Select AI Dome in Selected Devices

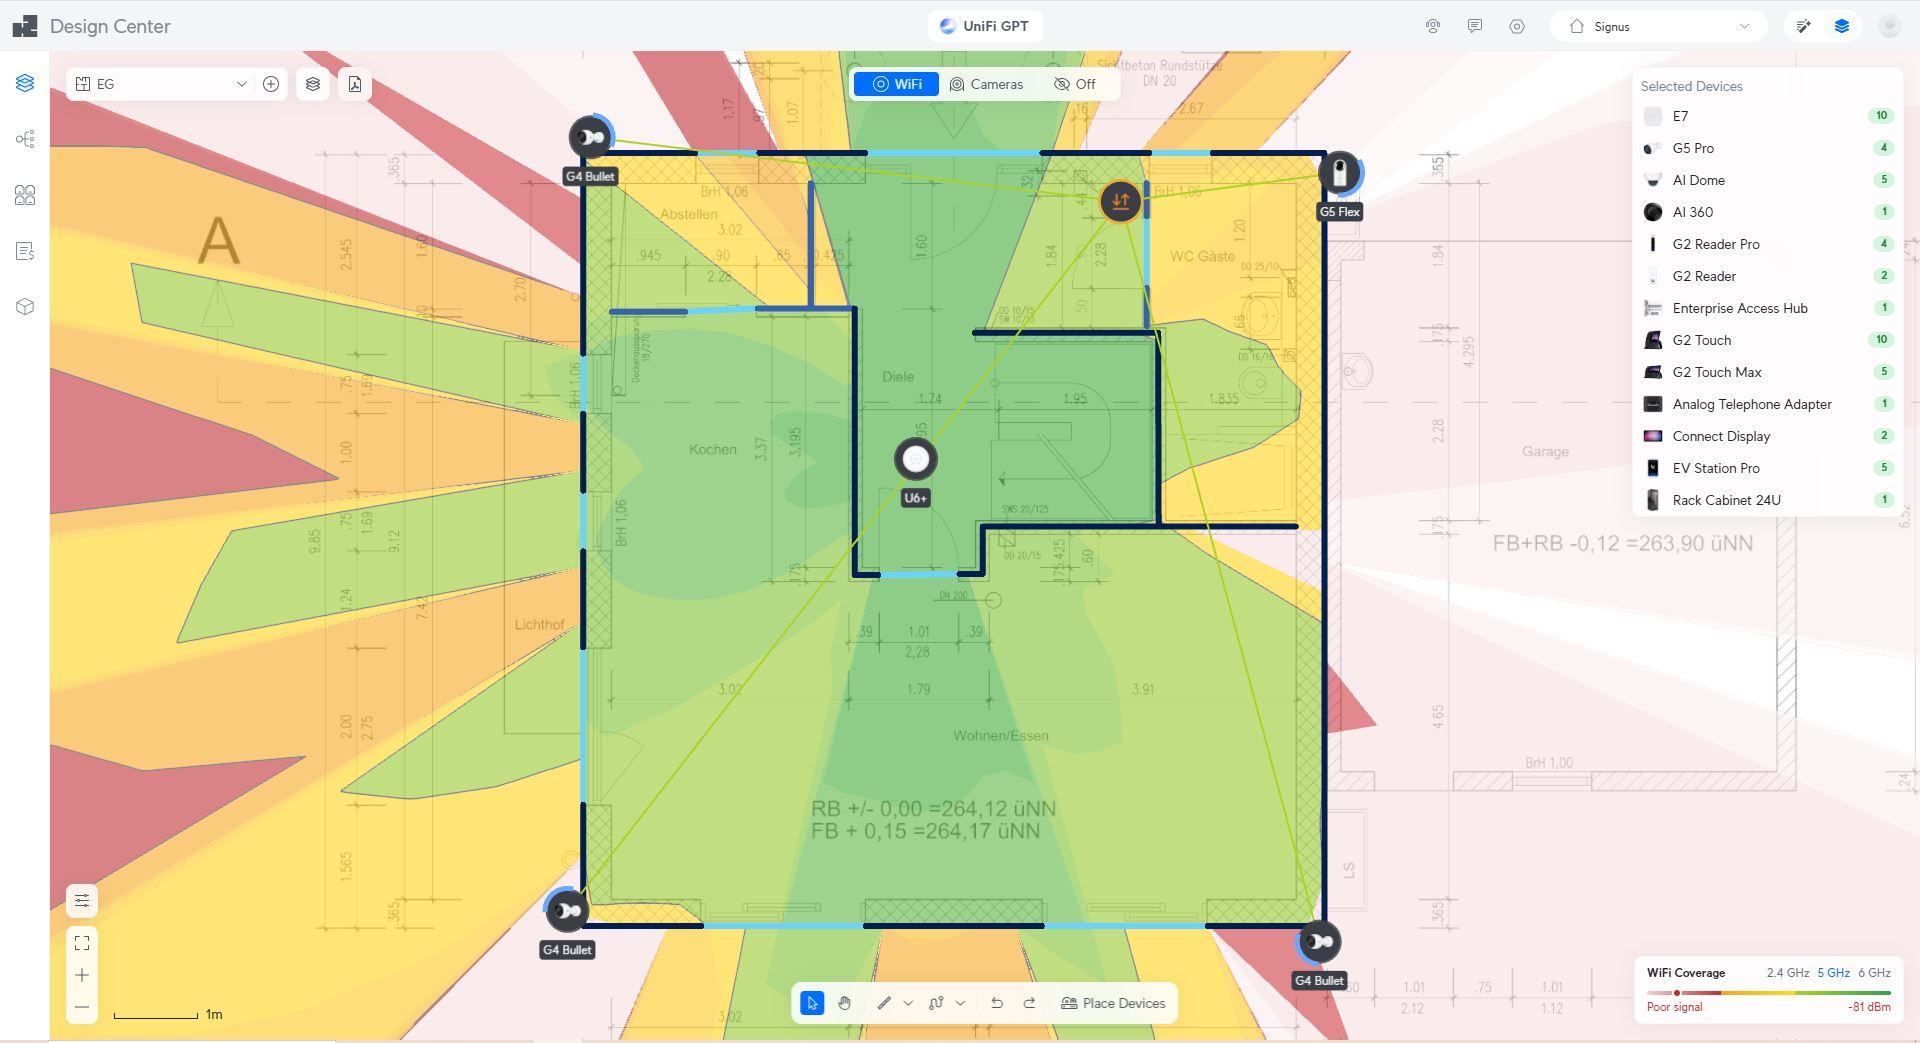[x=1768, y=180]
